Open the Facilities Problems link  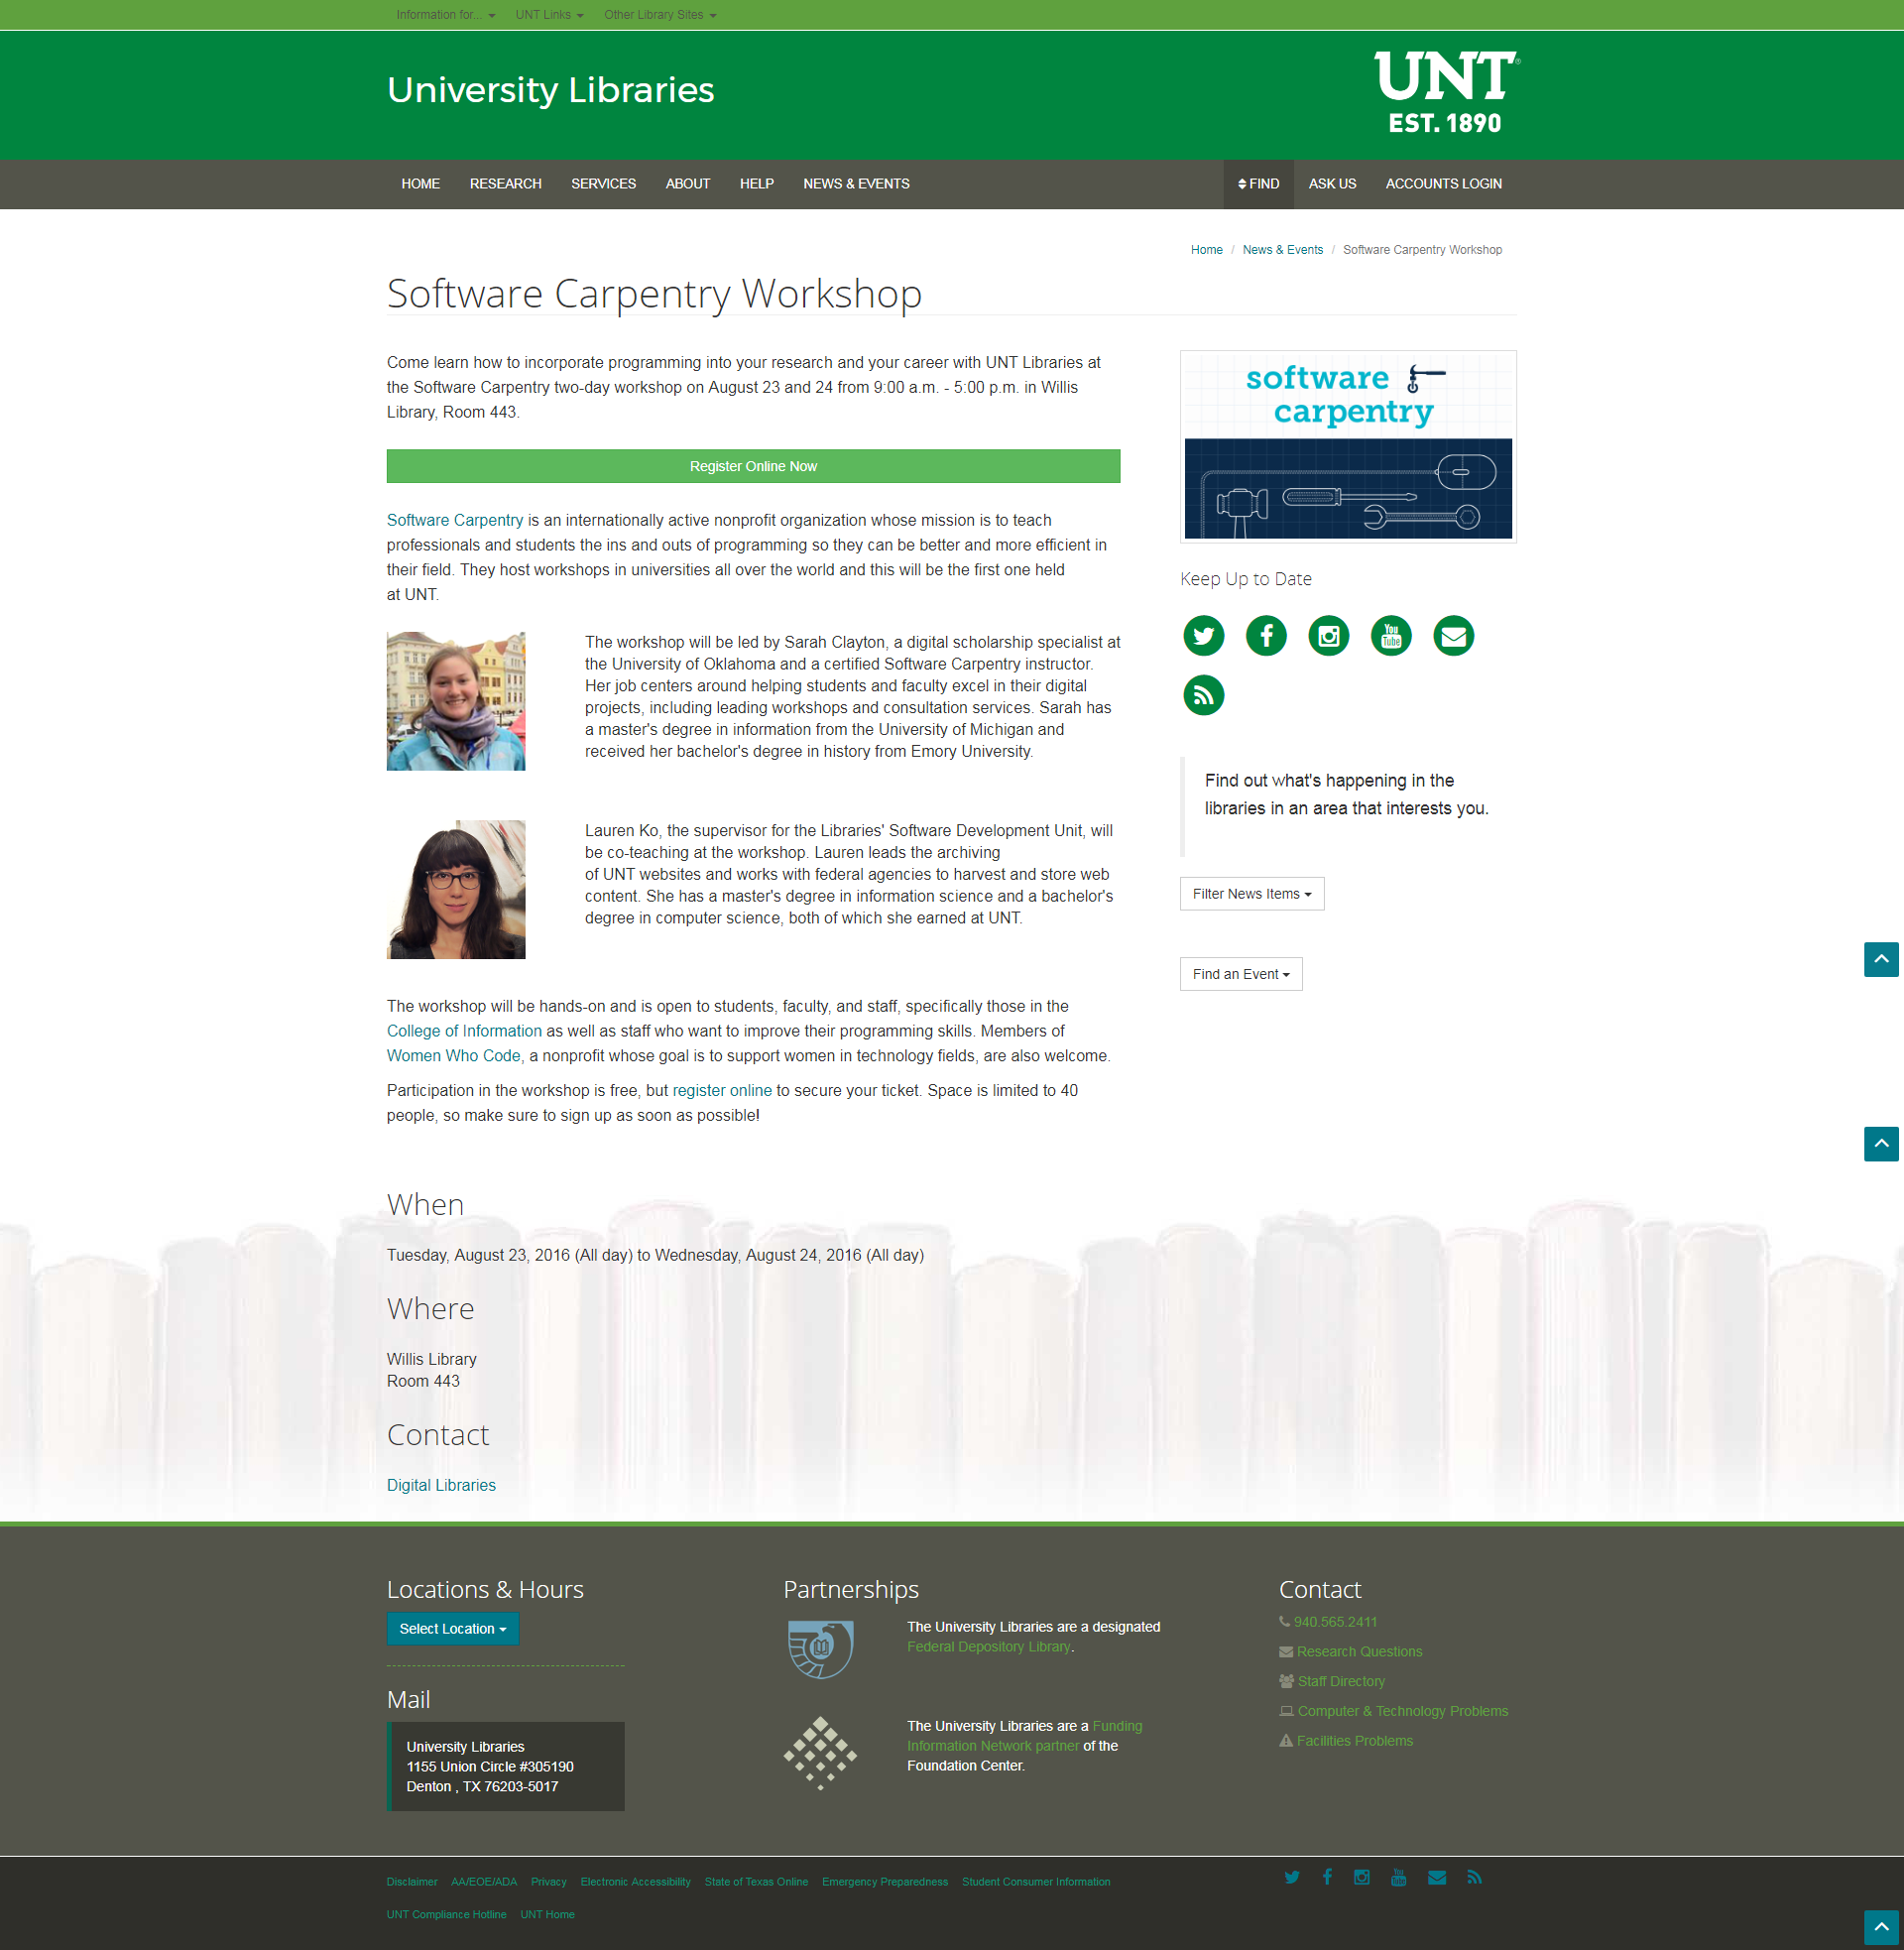(x=1354, y=1742)
